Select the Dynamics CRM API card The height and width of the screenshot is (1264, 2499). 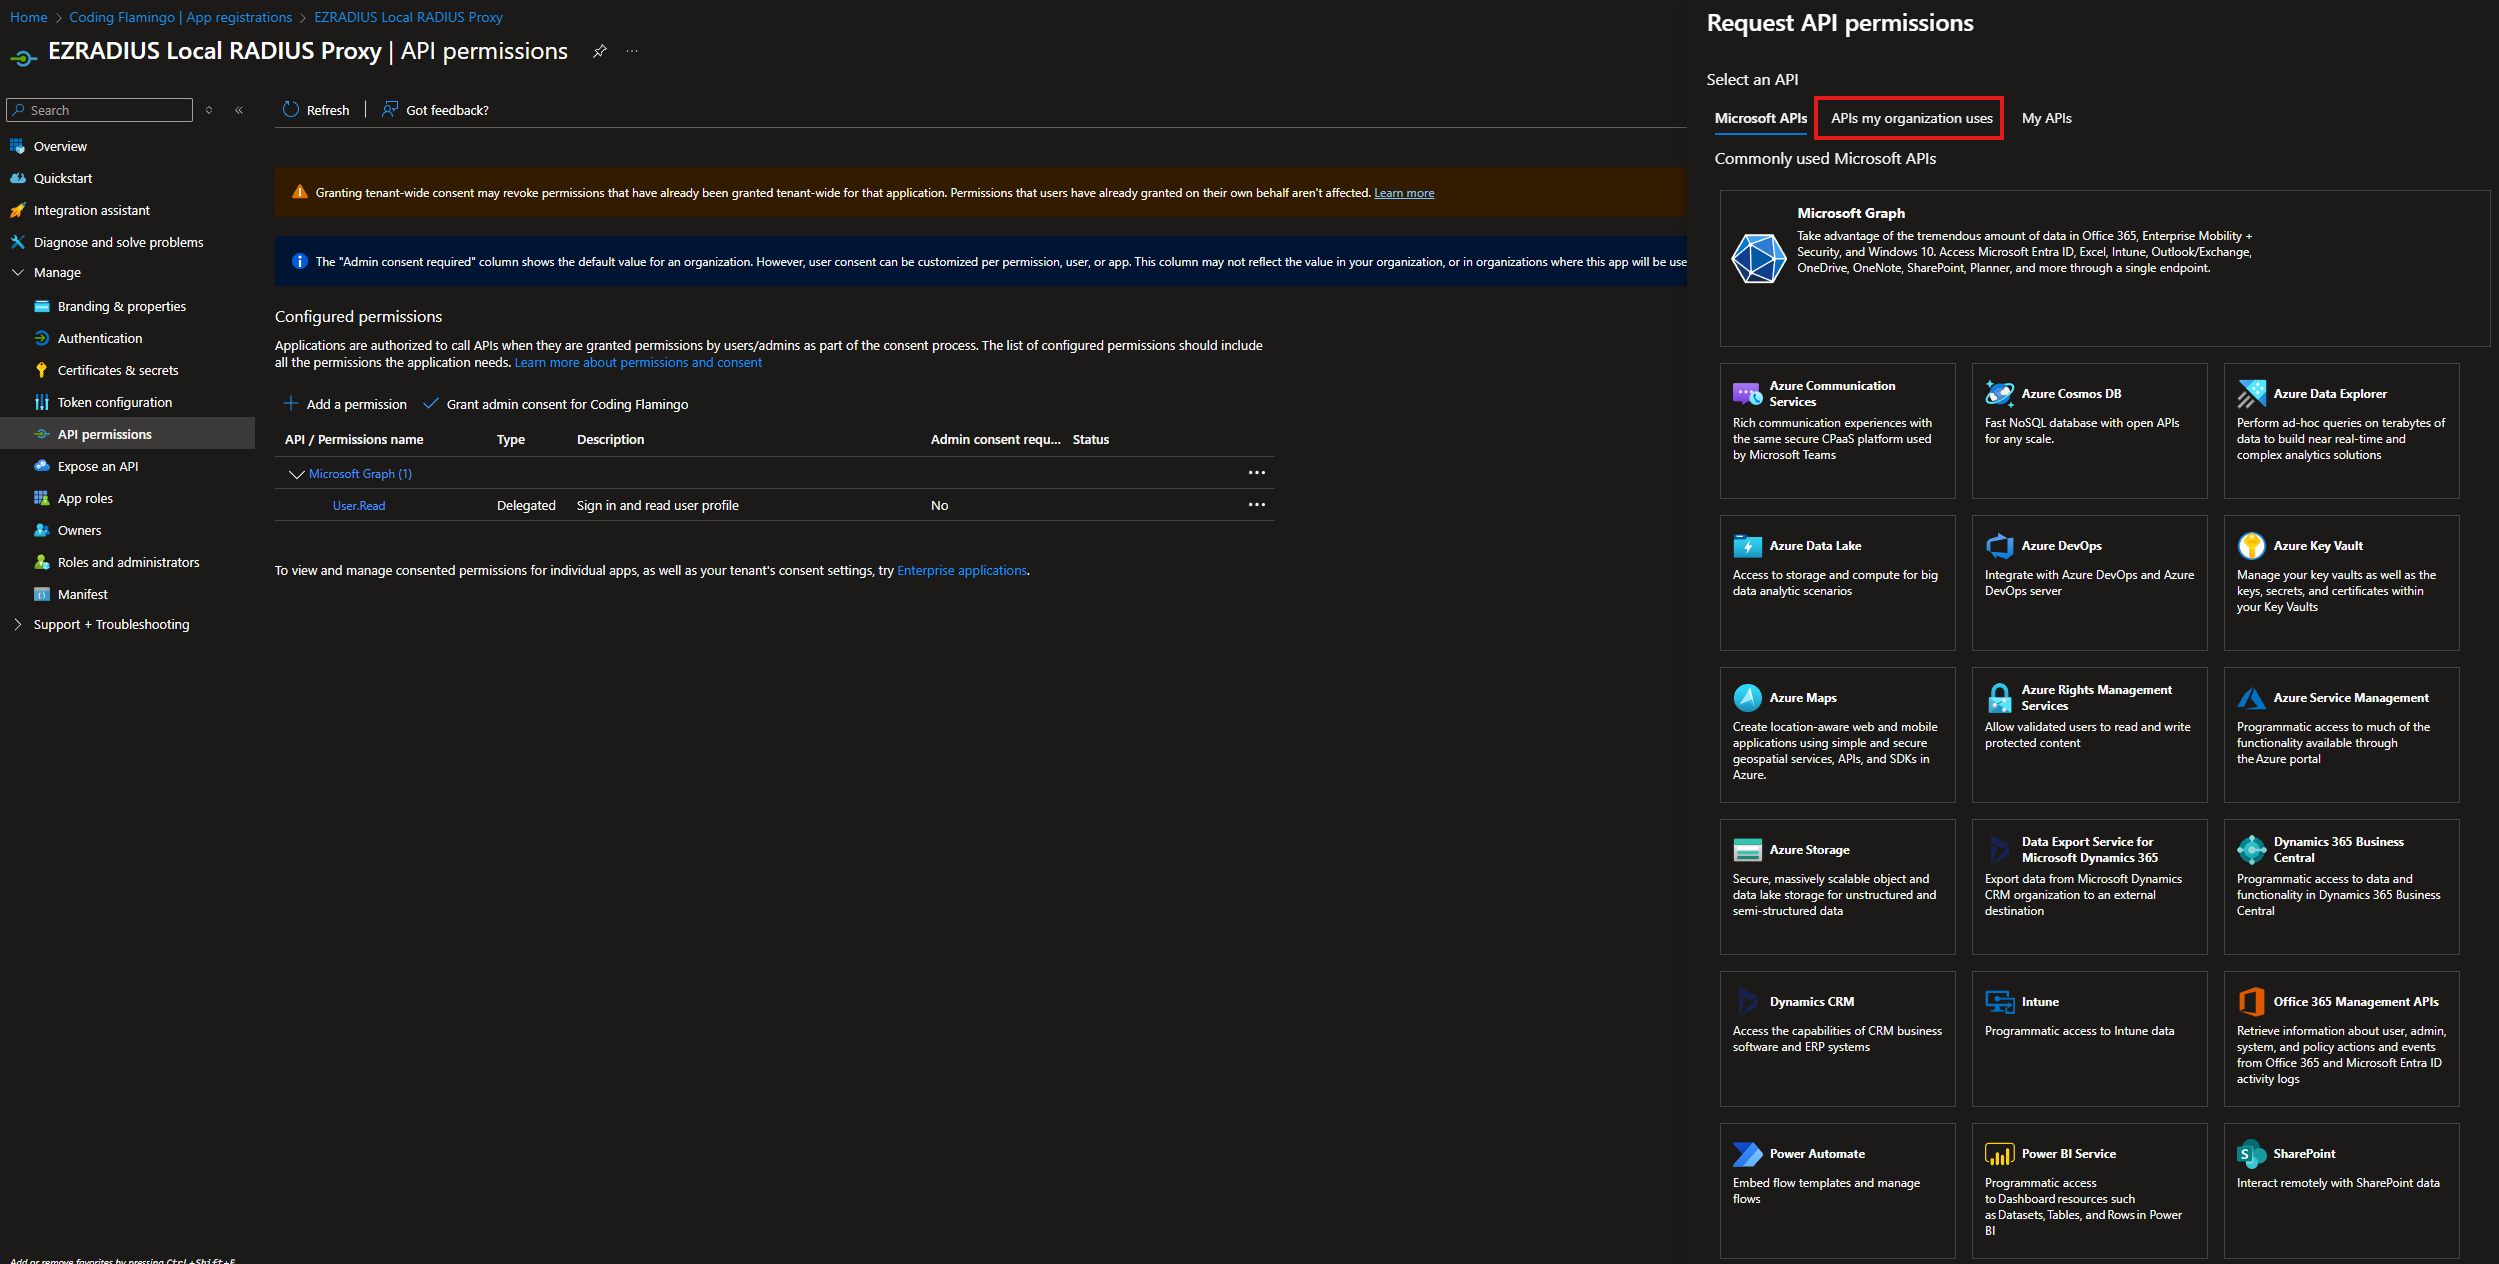(x=1837, y=1039)
